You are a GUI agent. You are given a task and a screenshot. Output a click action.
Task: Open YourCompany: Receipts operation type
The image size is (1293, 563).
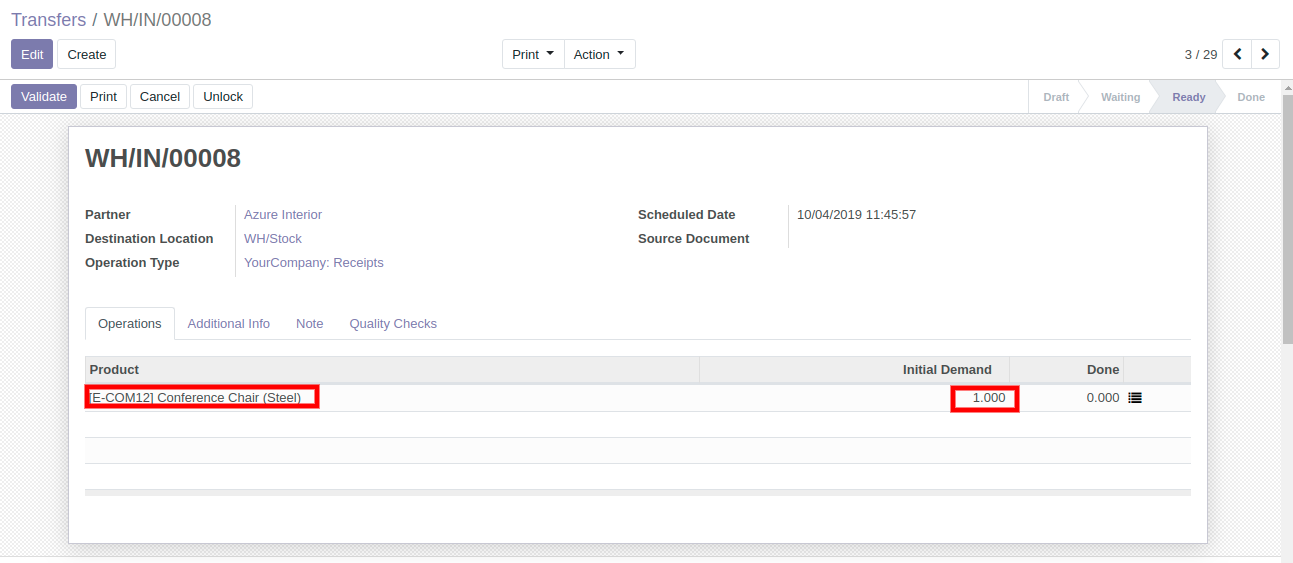pos(314,262)
